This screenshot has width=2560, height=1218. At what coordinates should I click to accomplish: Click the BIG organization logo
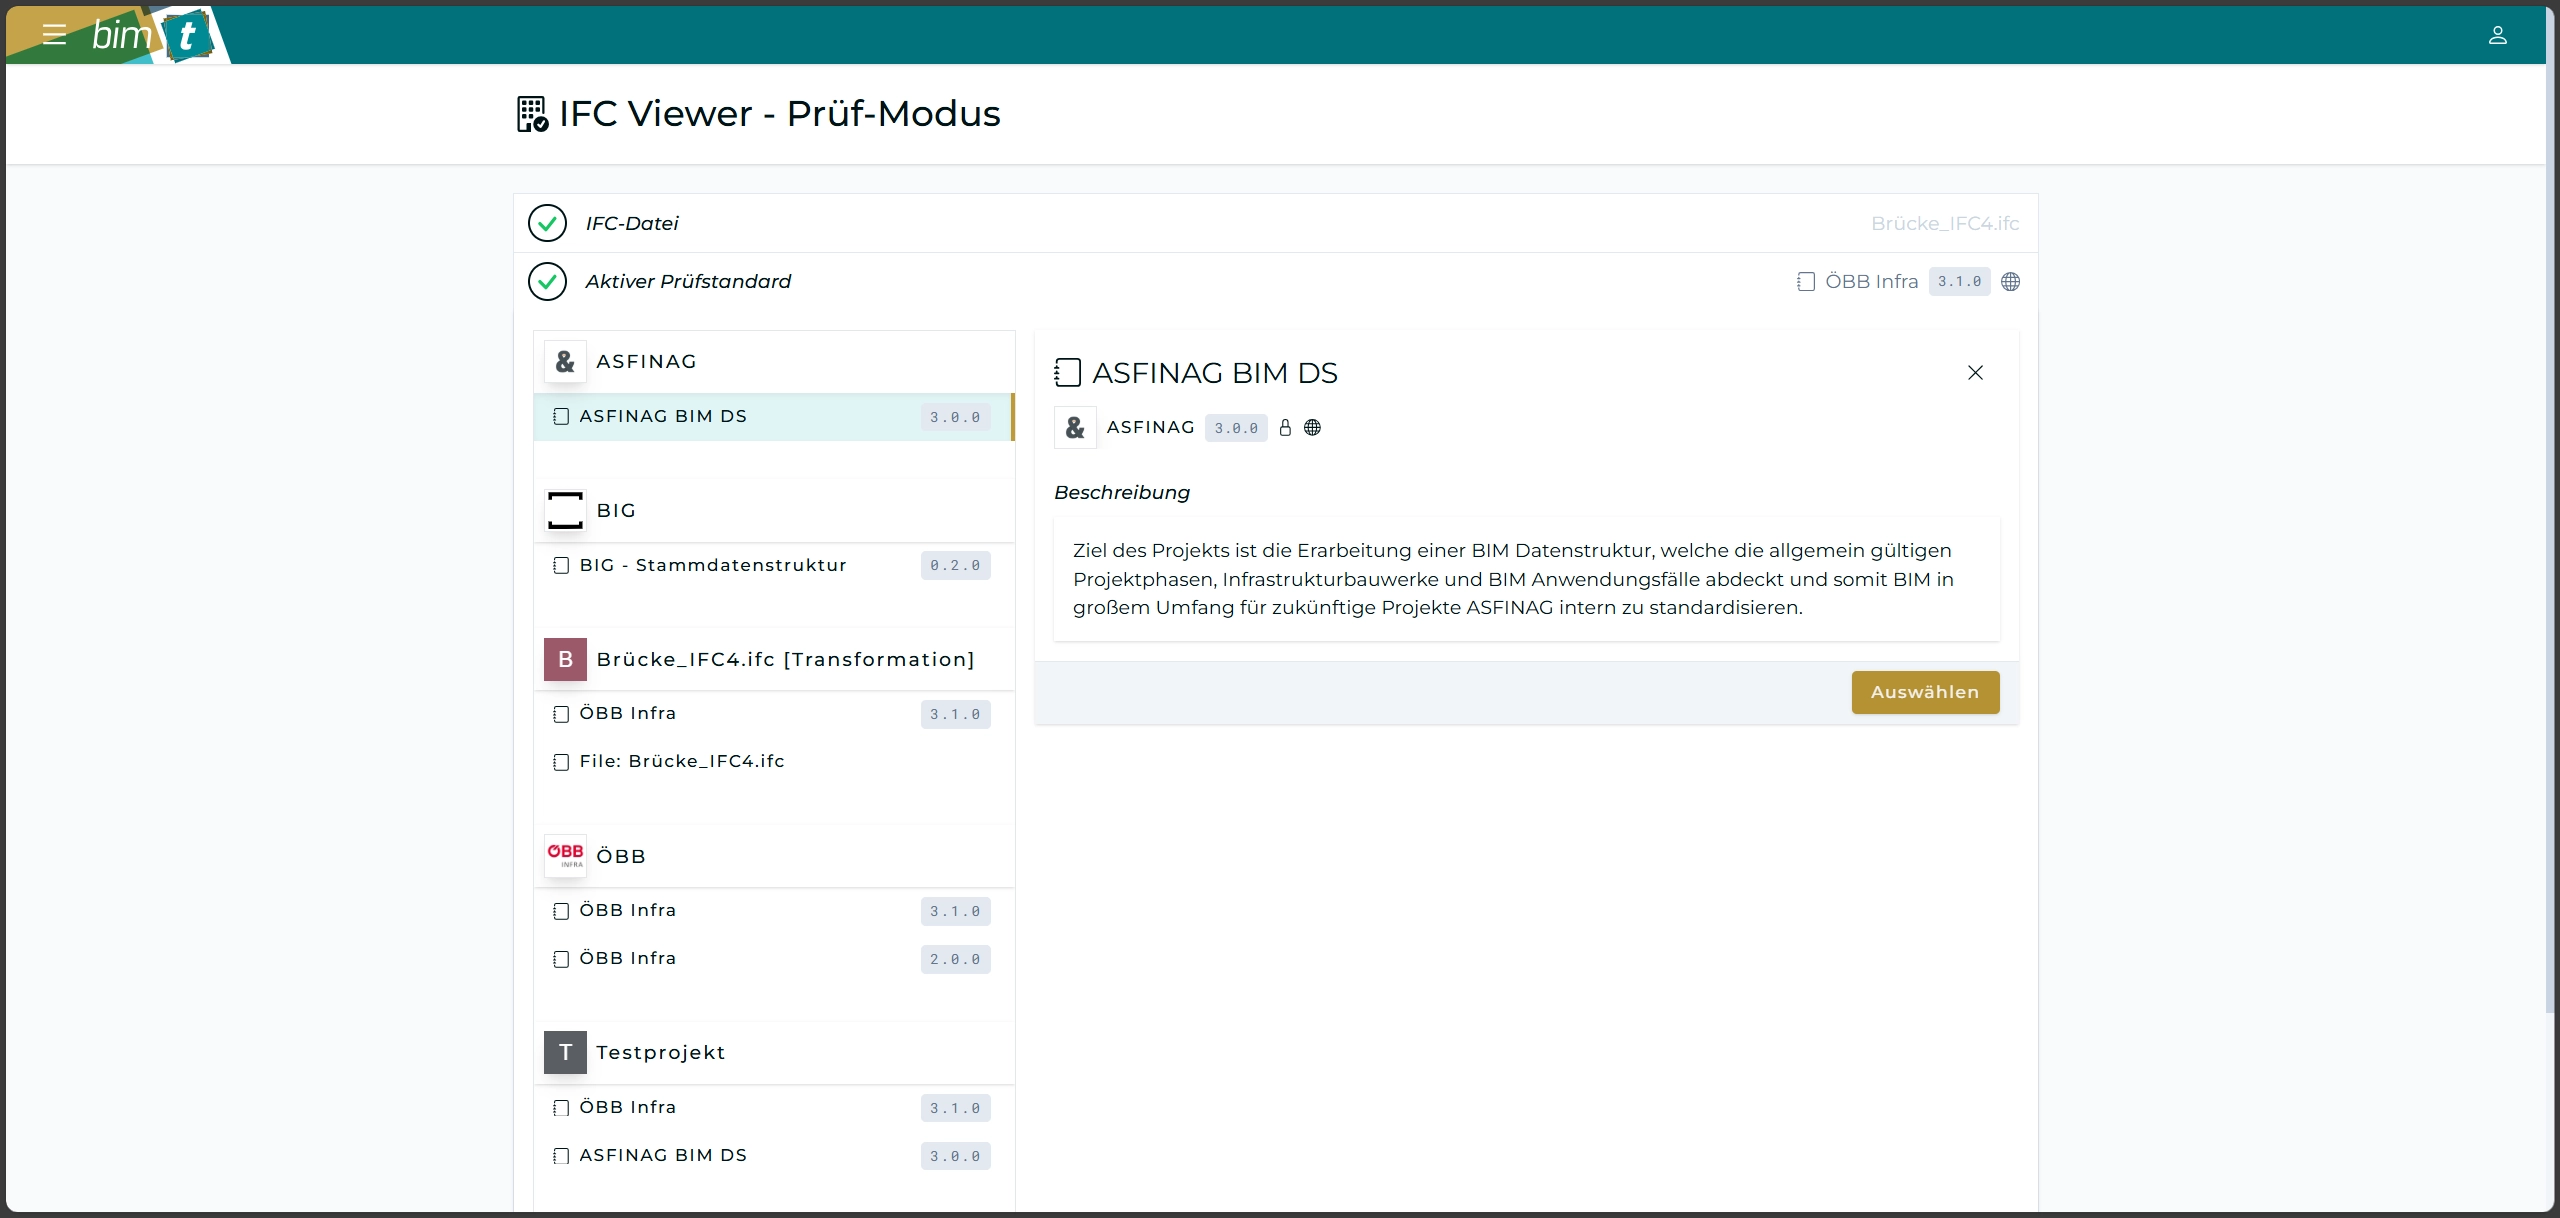pos(565,510)
